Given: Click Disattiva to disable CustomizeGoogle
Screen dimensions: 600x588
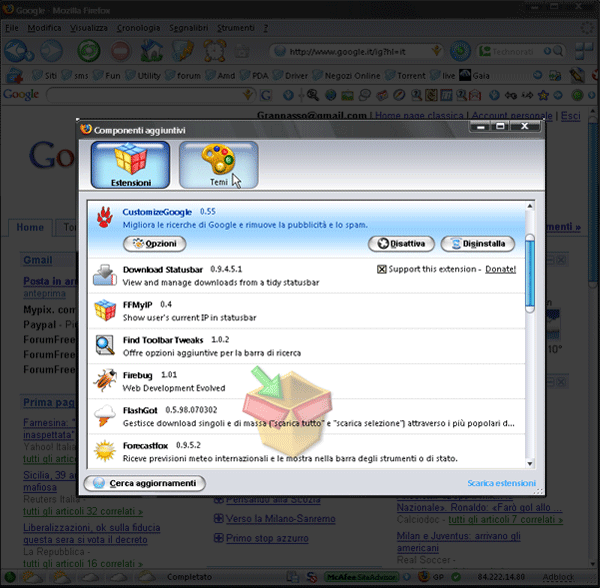Looking at the screenshot, I should pyautogui.click(x=401, y=244).
